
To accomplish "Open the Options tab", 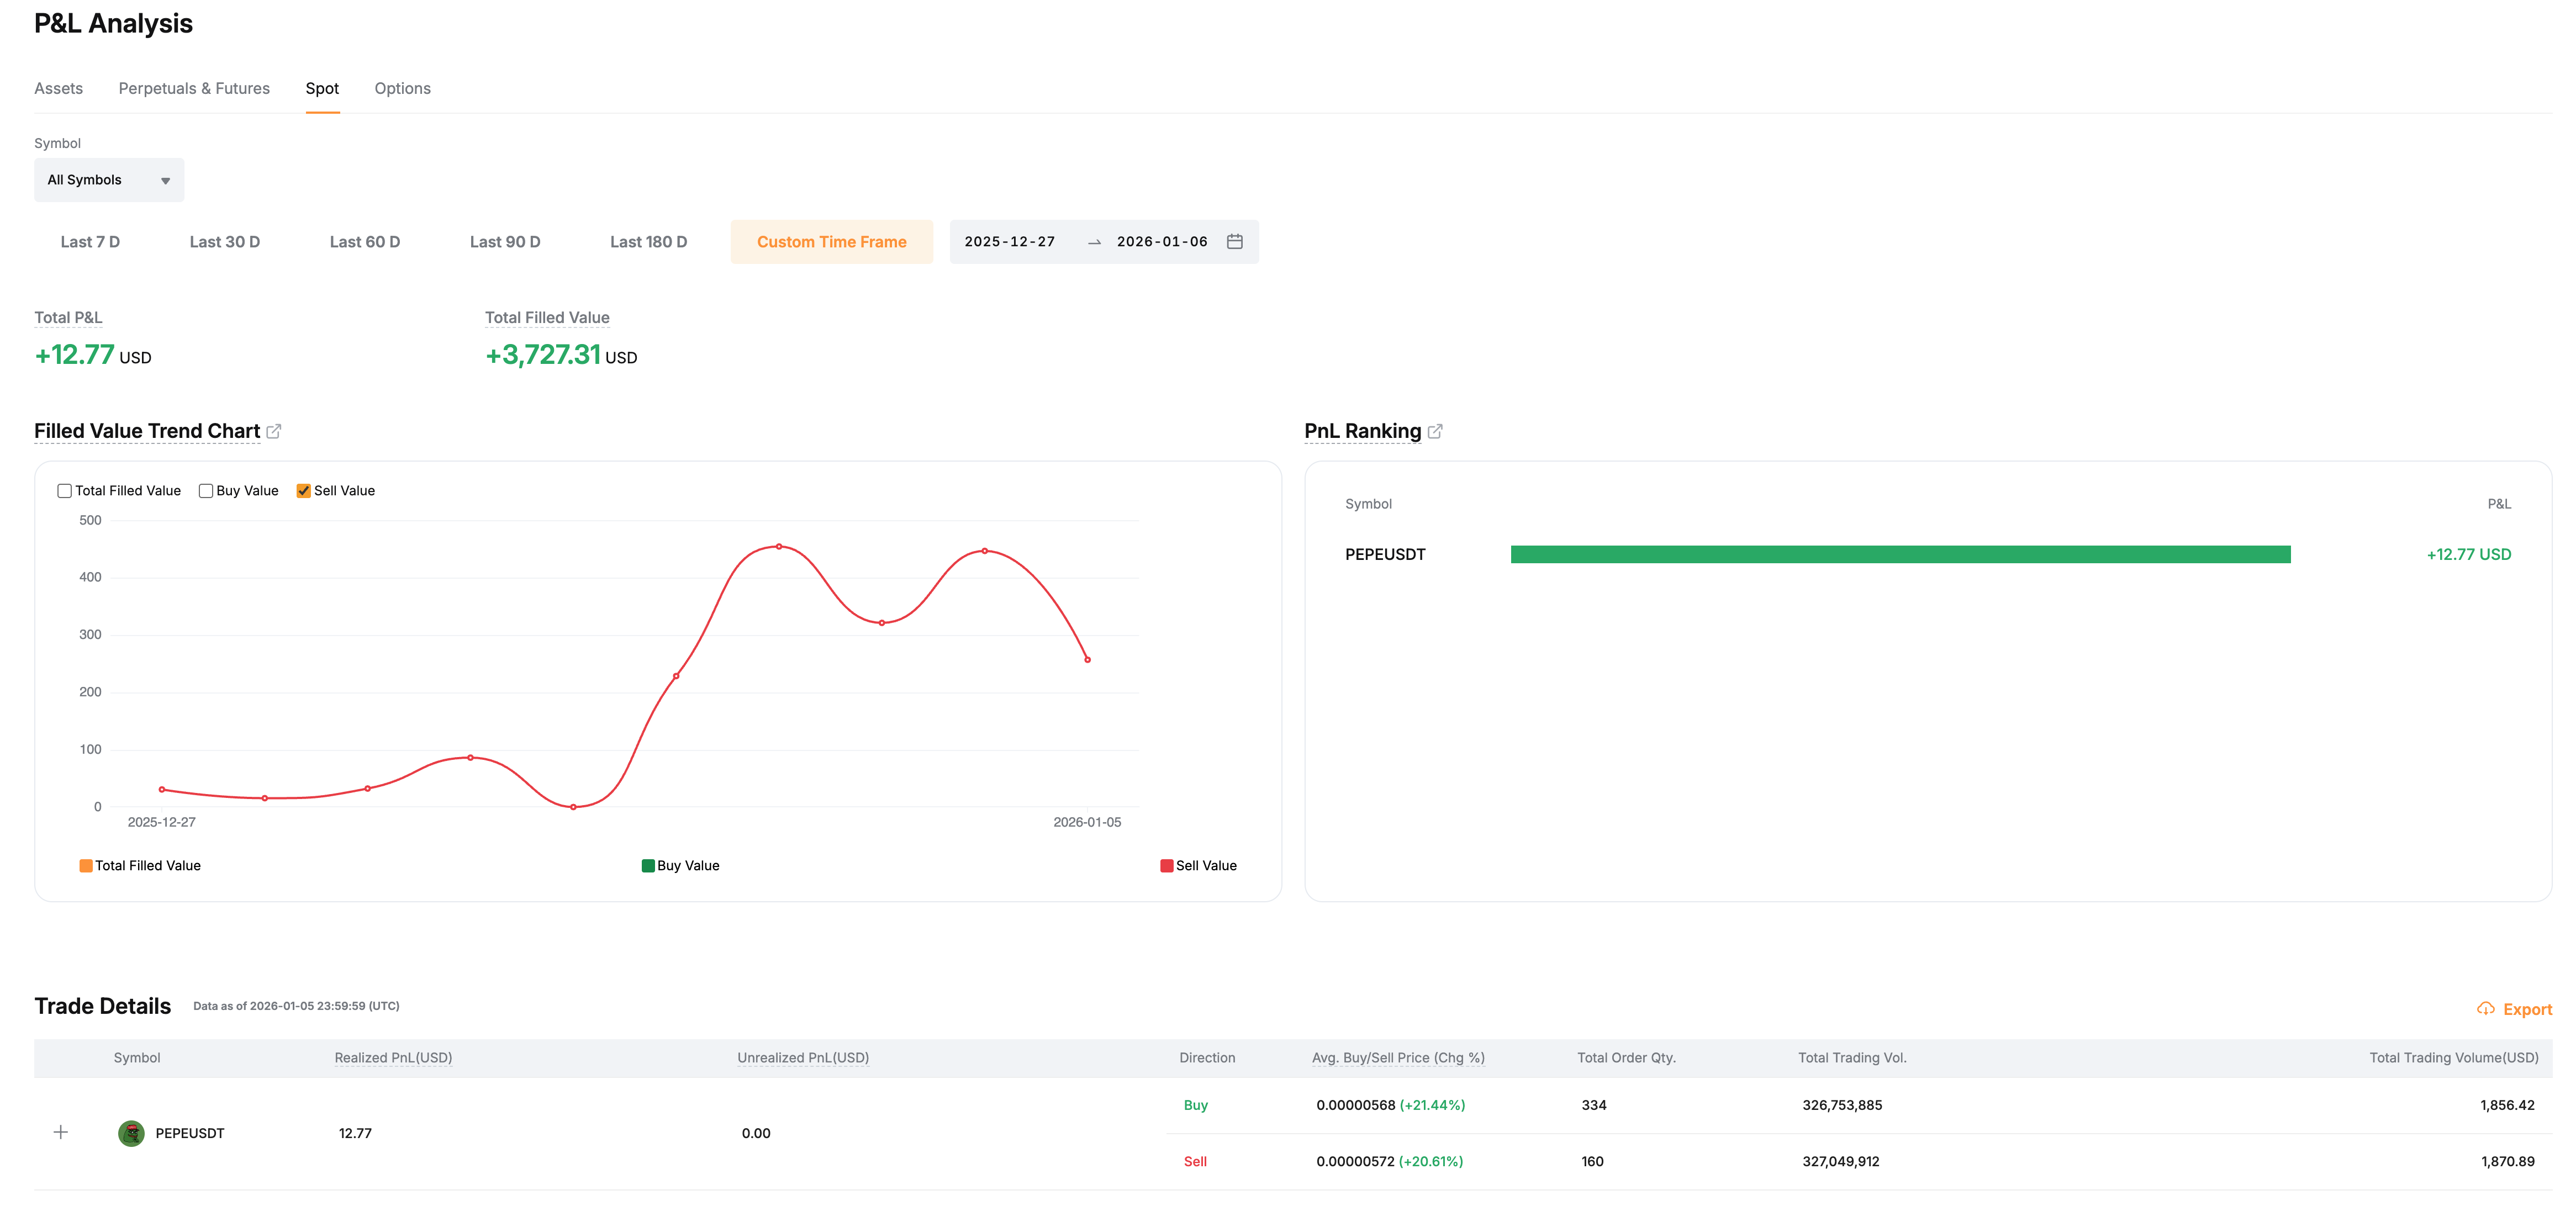I will (x=402, y=88).
